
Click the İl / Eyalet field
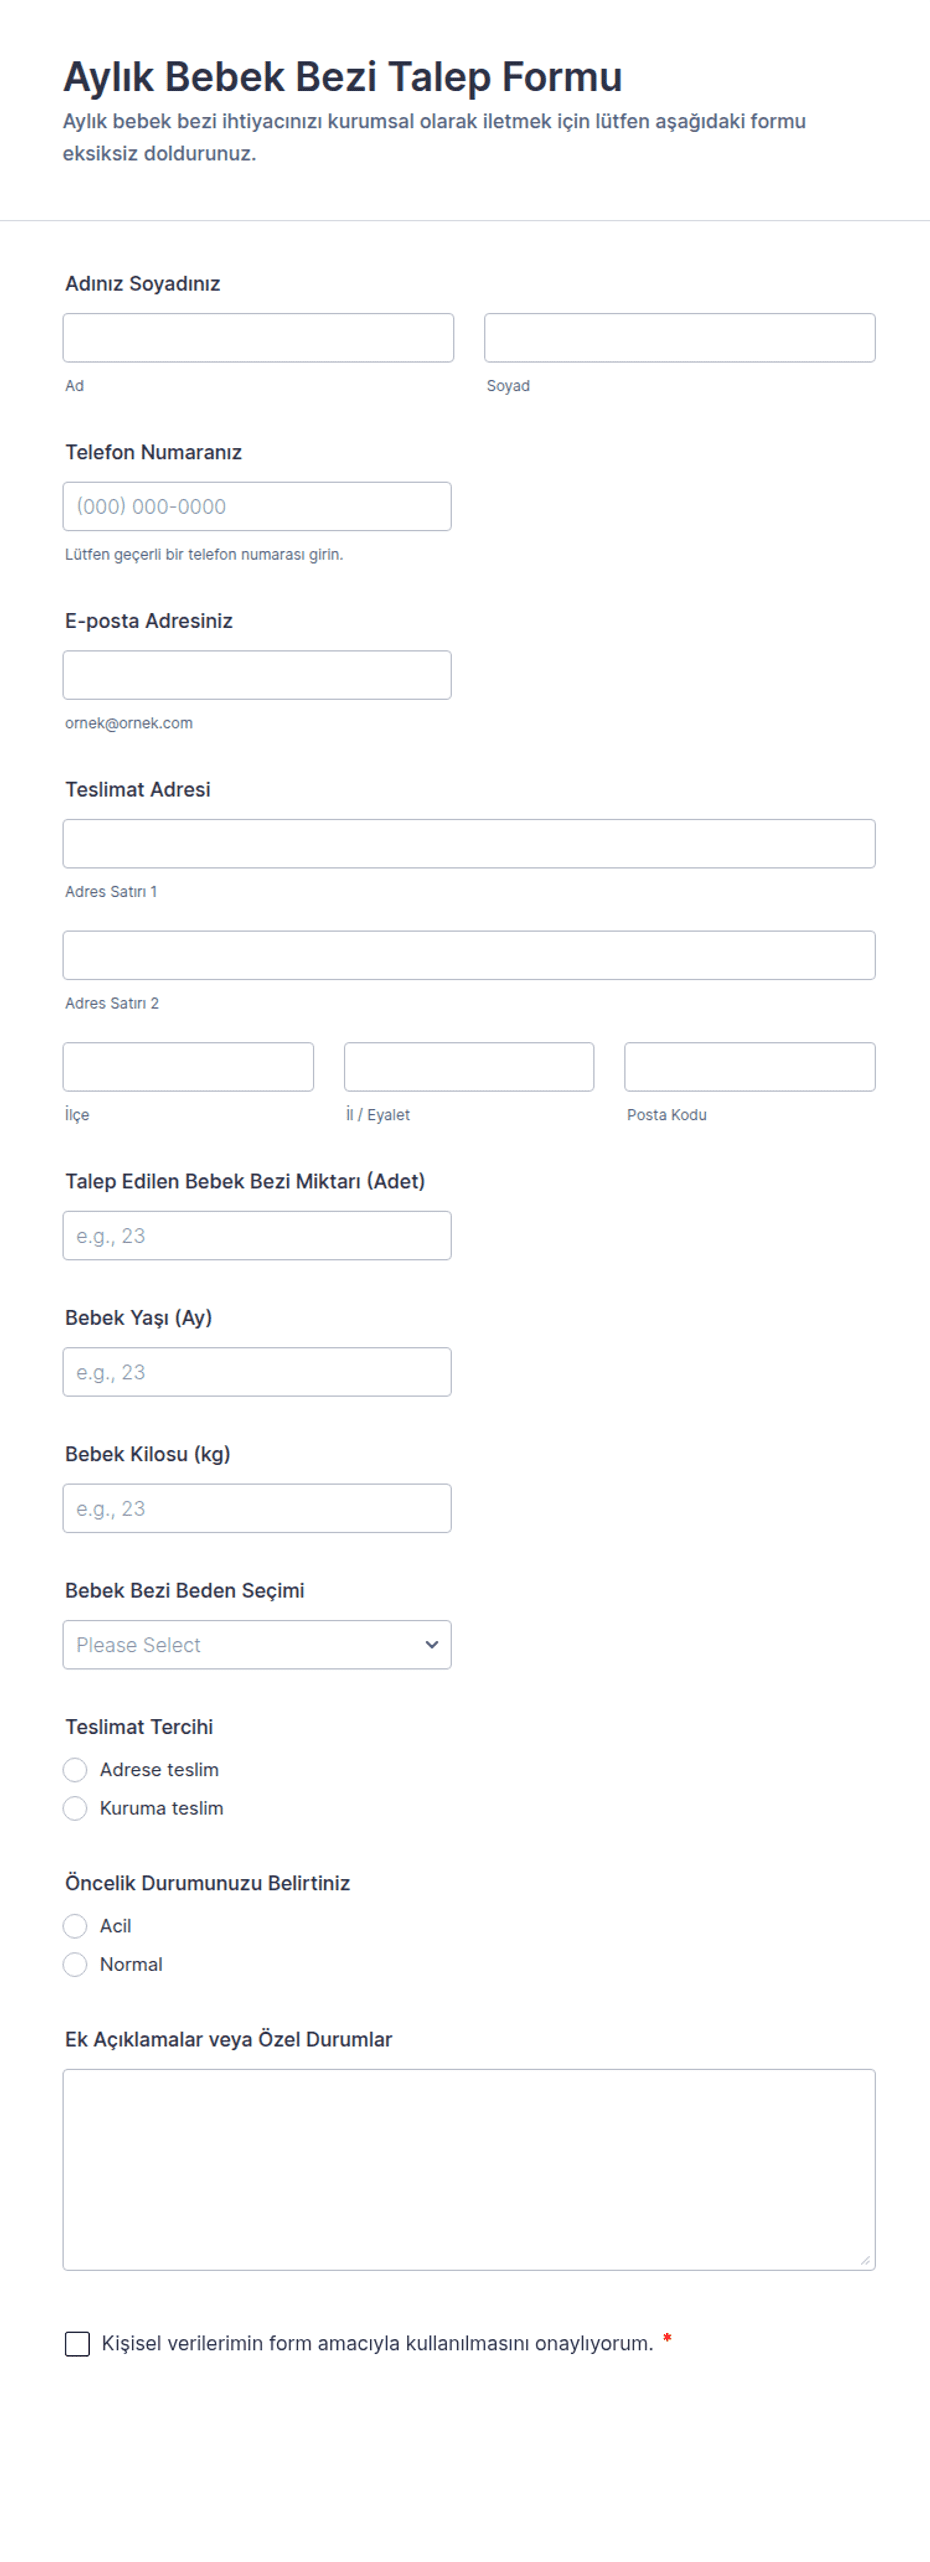pyautogui.click(x=469, y=1067)
